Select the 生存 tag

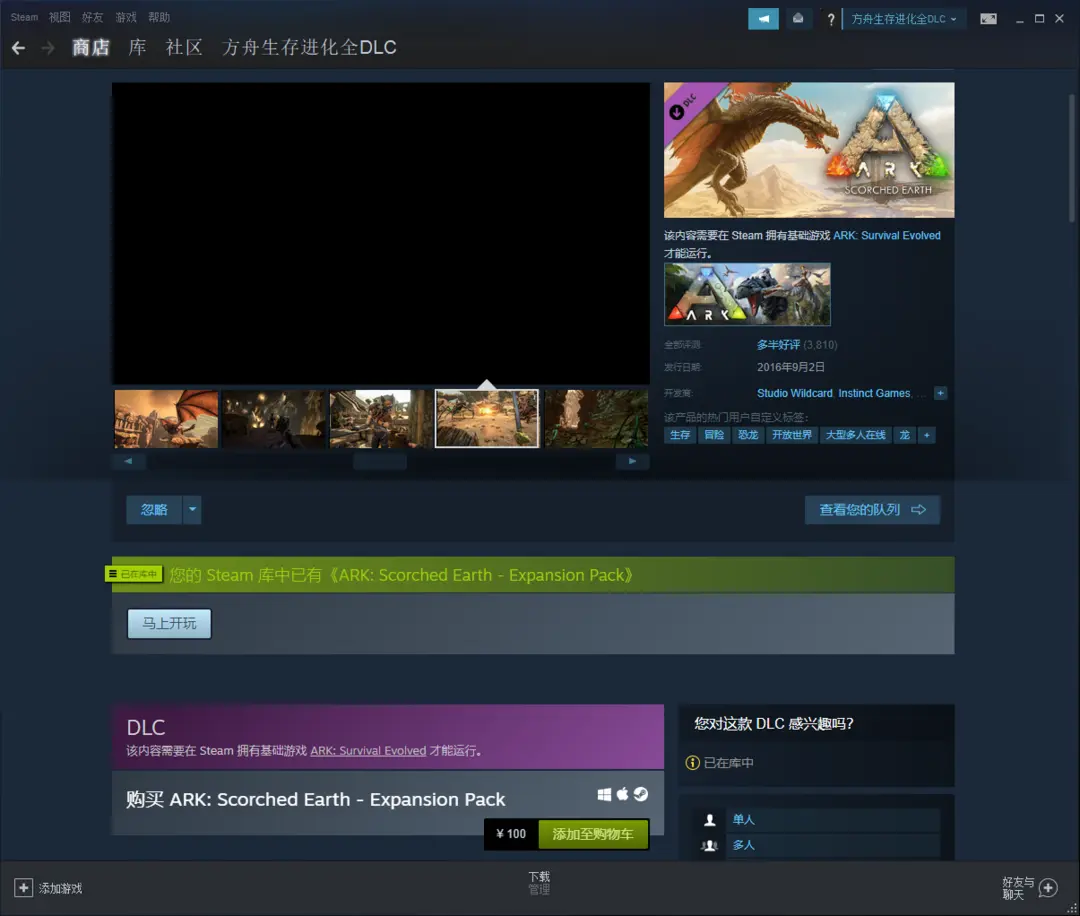(x=680, y=435)
